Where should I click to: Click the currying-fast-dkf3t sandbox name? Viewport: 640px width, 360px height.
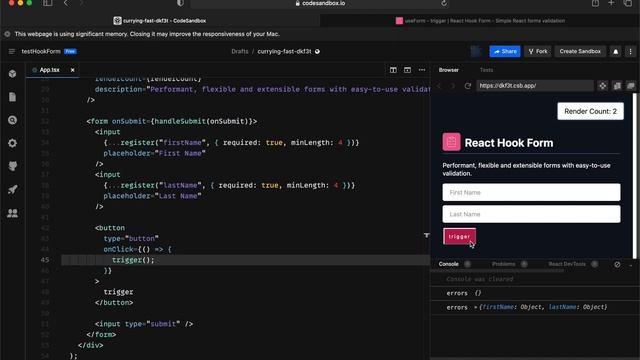284,51
